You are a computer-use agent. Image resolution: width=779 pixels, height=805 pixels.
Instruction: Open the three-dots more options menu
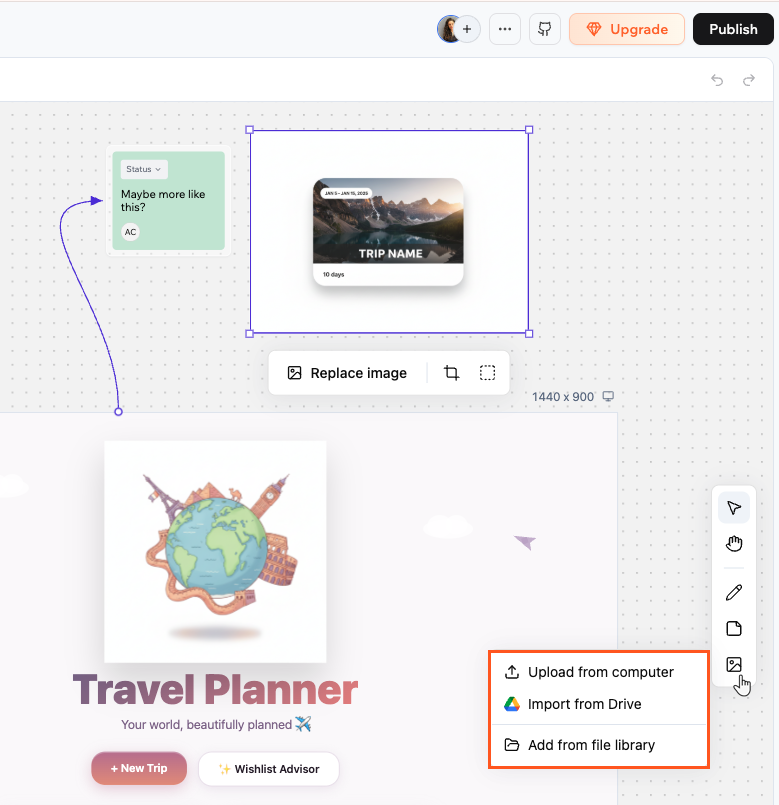click(x=505, y=29)
